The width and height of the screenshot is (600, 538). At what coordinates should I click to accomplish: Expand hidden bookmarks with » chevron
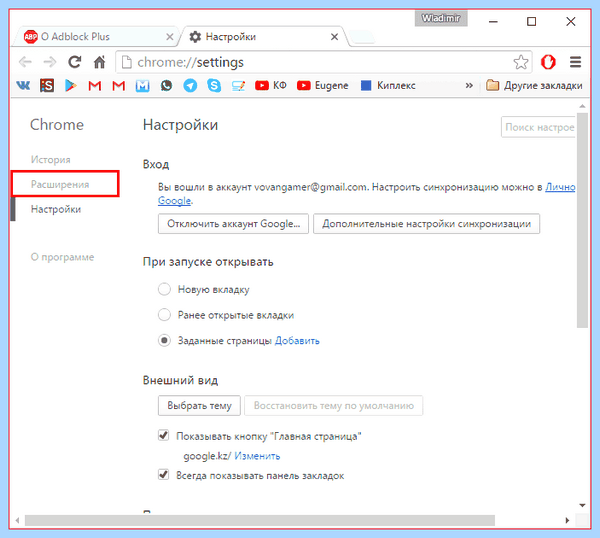(x=469, y=85)
